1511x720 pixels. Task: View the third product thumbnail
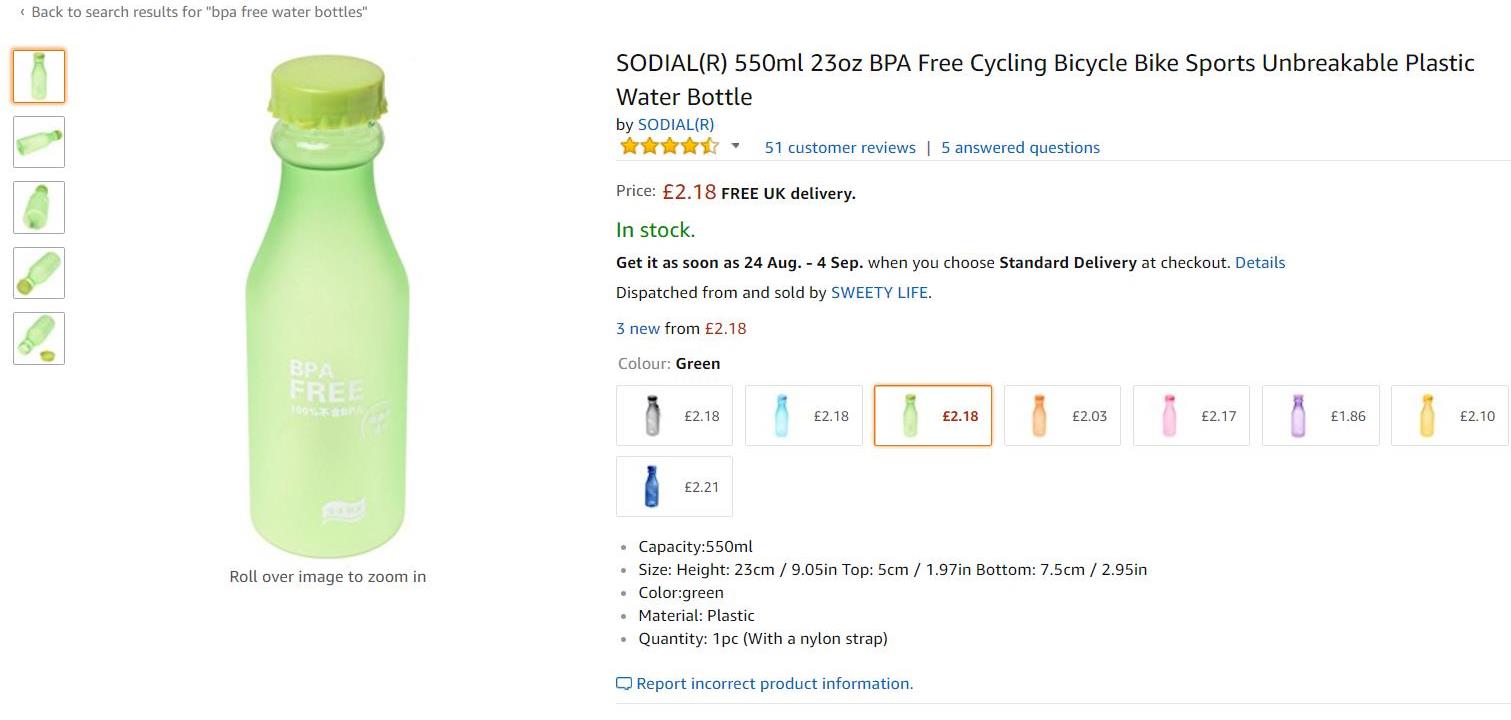39,207
